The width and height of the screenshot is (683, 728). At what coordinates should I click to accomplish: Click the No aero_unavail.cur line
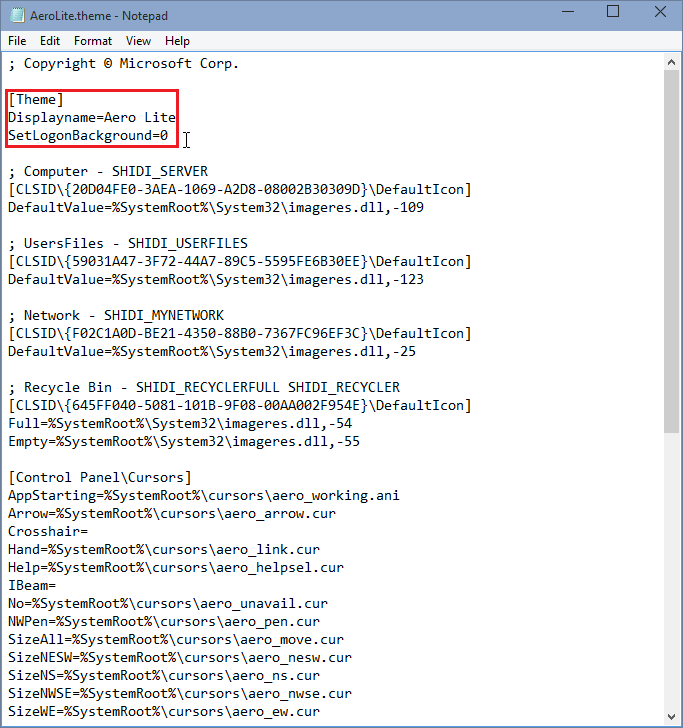168,604
